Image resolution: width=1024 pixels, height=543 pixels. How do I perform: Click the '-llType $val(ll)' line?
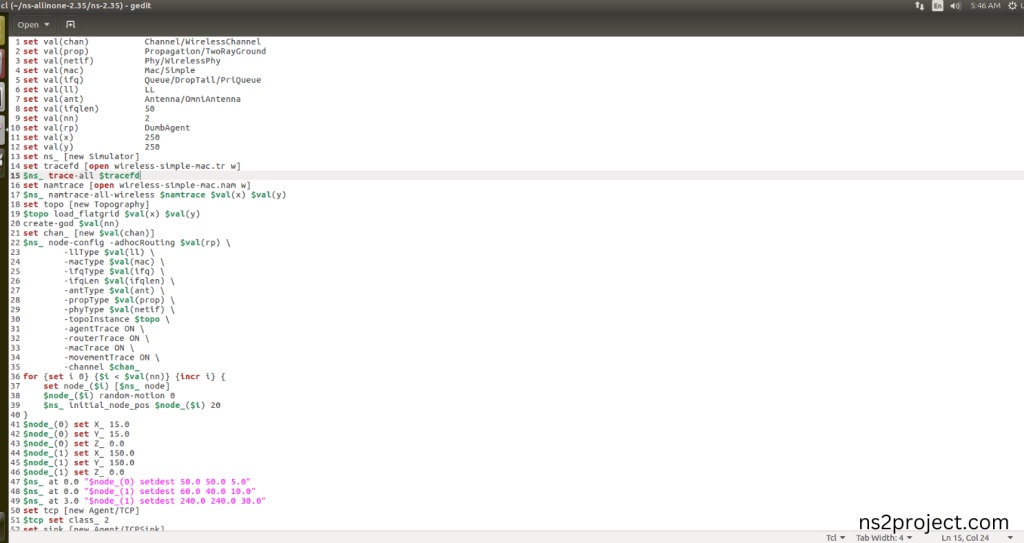click(109, 252)
